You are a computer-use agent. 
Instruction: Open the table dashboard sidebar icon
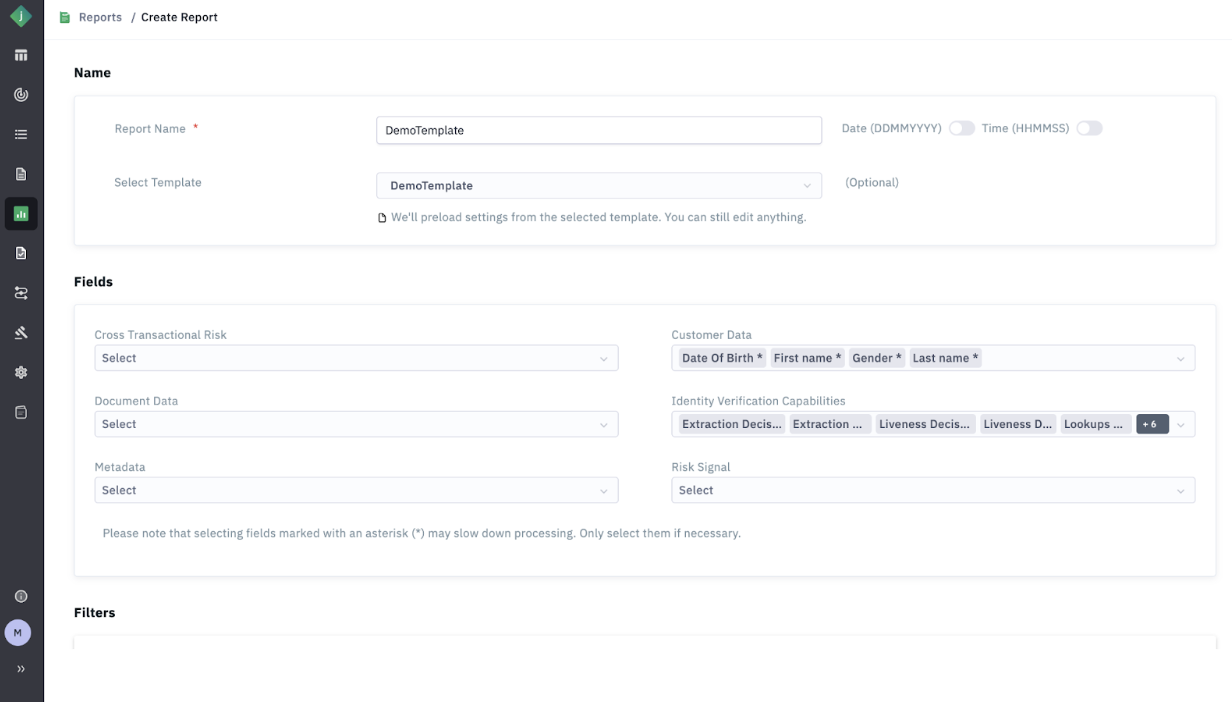coord(21,56)
